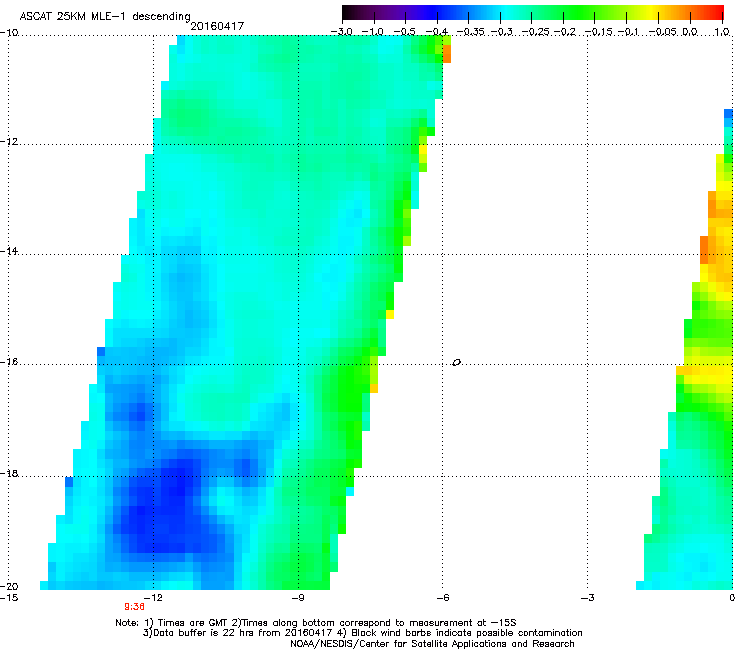The width and height of the screenshot is (740, 650).
Task: Click the note line starting 'Note: 1) Times are GMT'
Action: click(x=316, y=623)
